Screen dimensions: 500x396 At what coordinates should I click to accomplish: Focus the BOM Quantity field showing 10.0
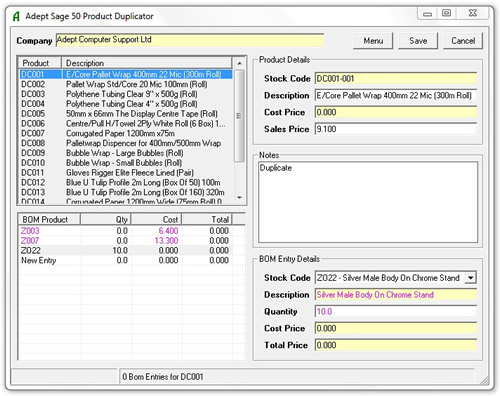(396, 311)
